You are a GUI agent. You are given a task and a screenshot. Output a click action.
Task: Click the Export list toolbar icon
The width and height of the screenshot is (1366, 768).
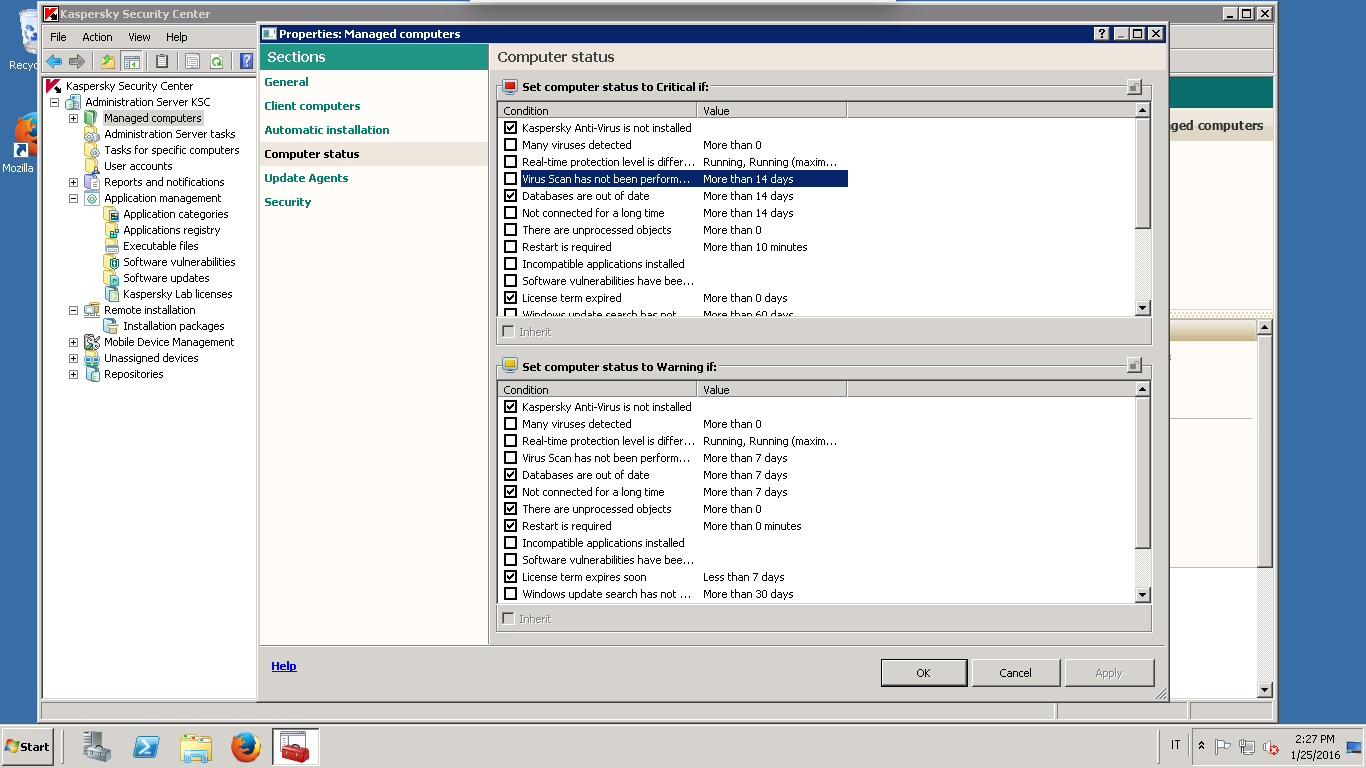click(192, 62)
